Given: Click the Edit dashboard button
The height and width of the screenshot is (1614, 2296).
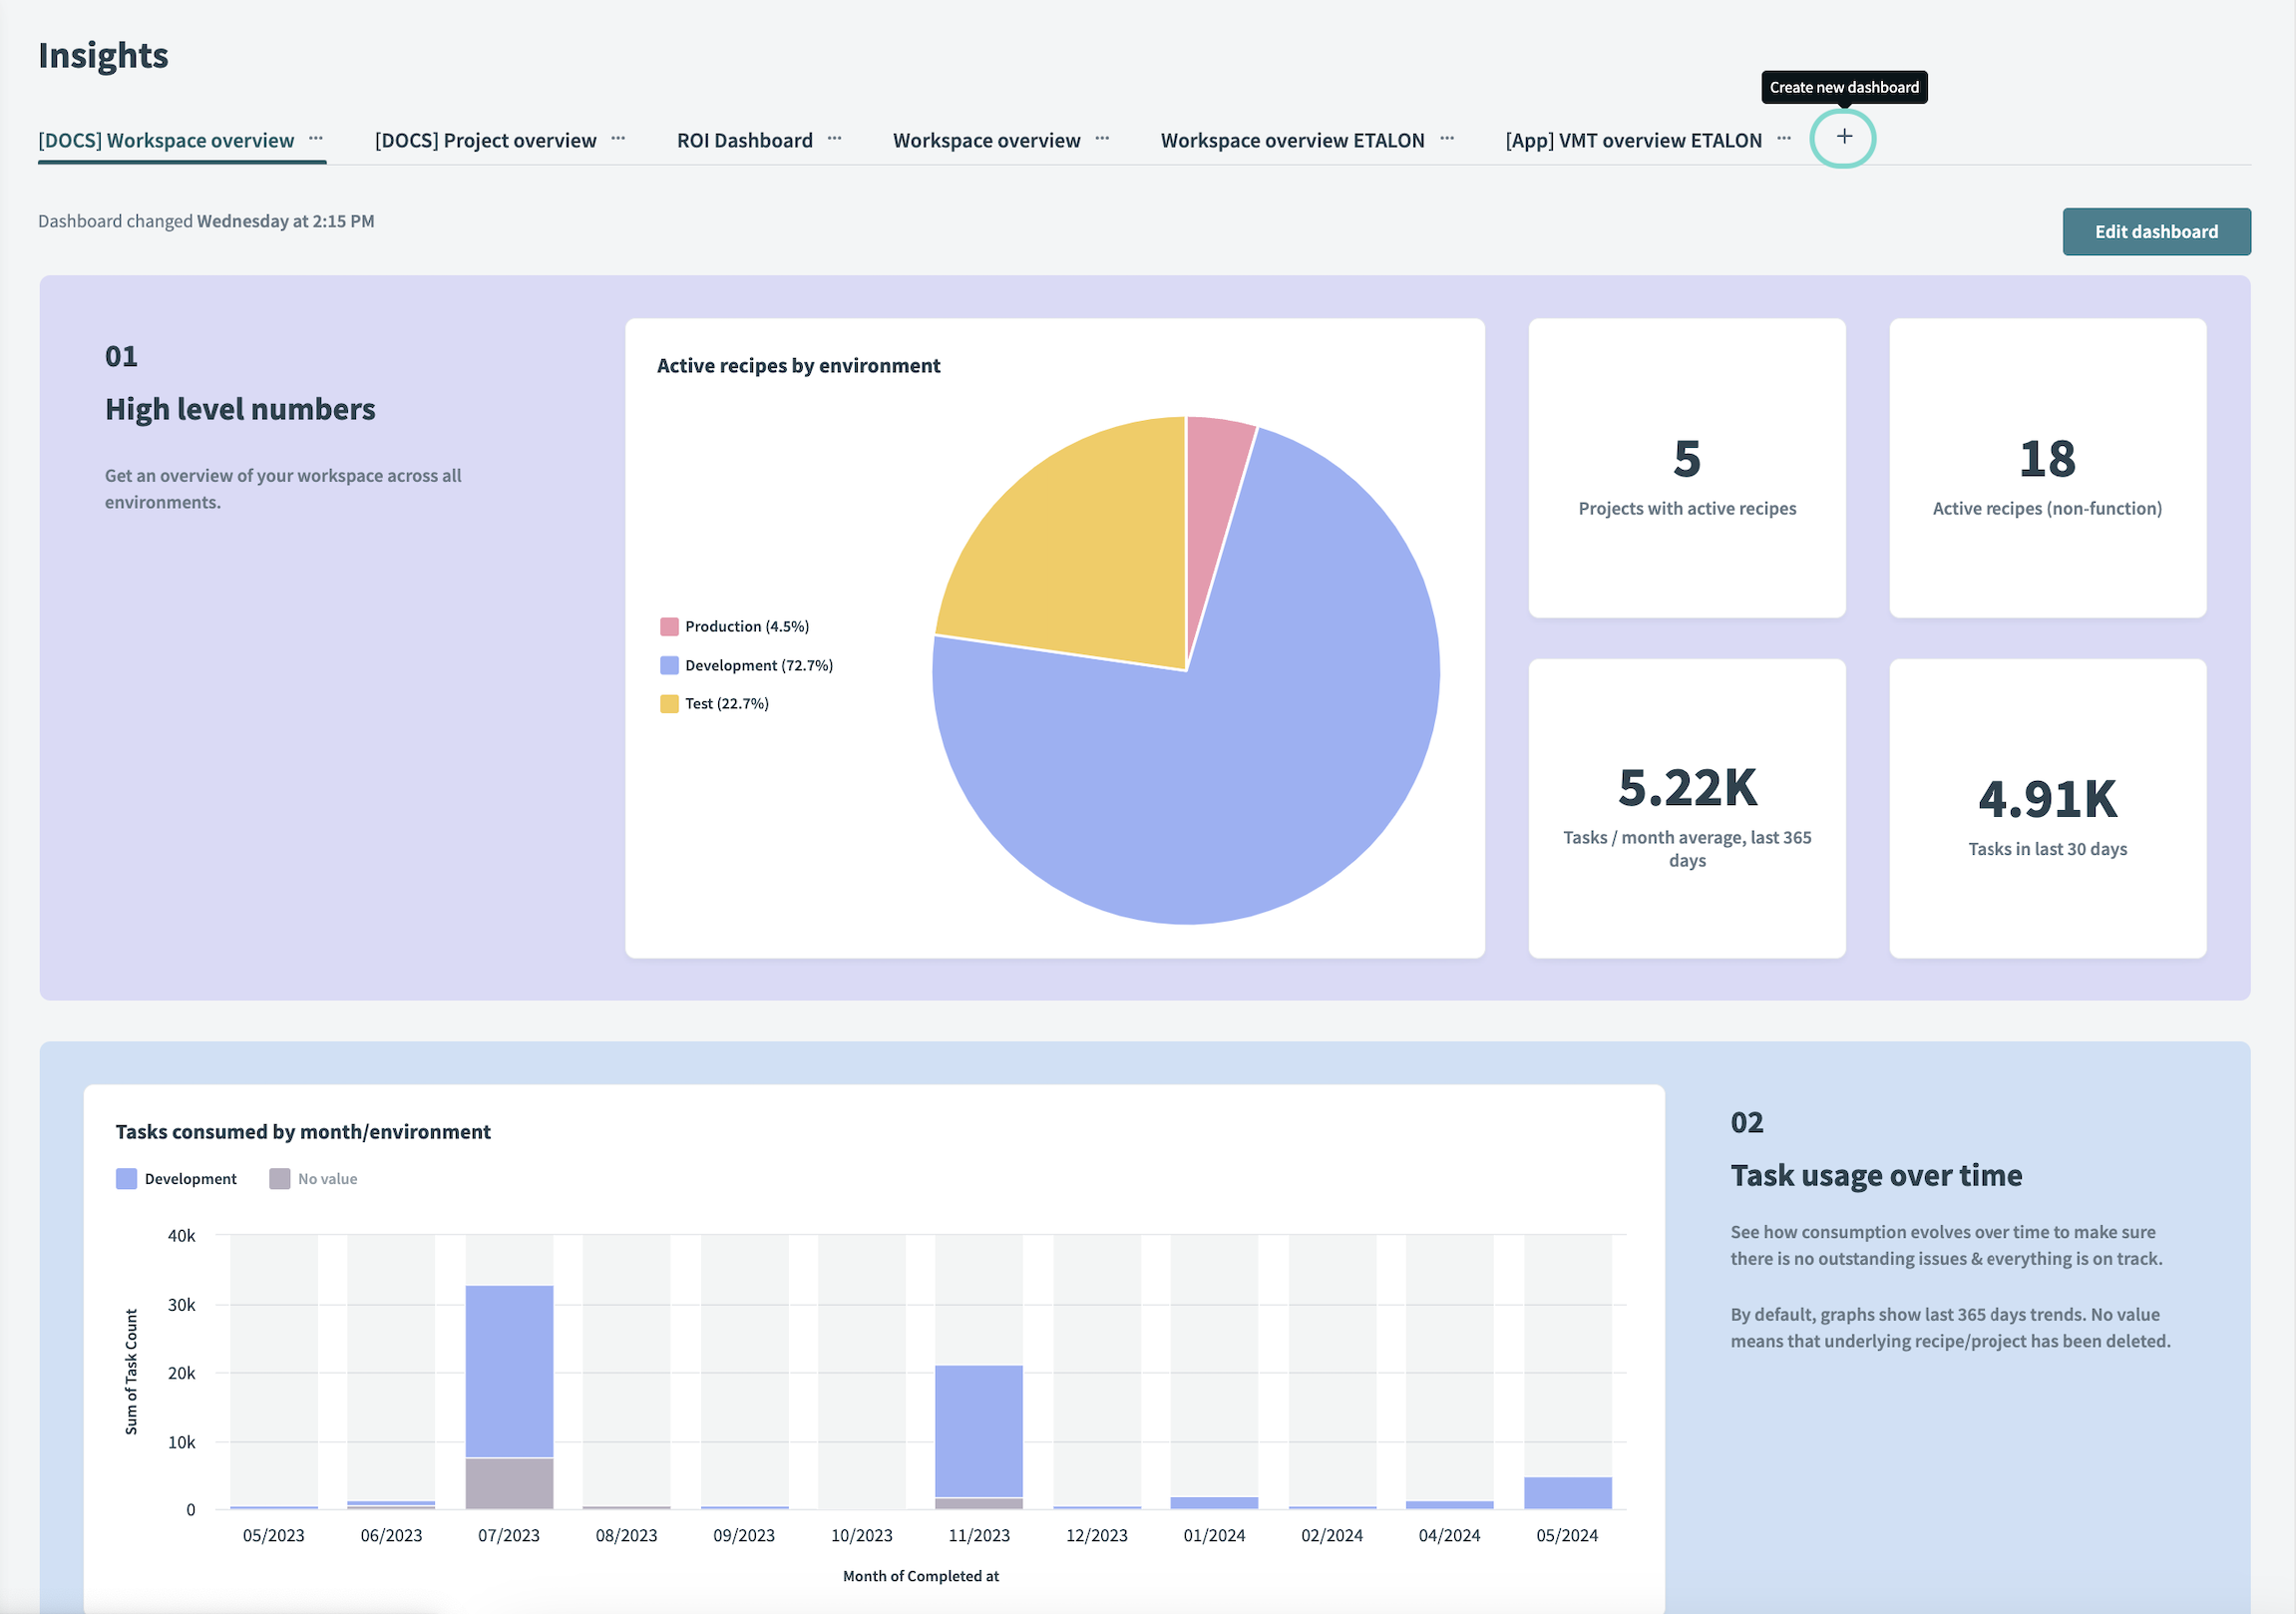Looking at the screenshot, I should 2159,230.
